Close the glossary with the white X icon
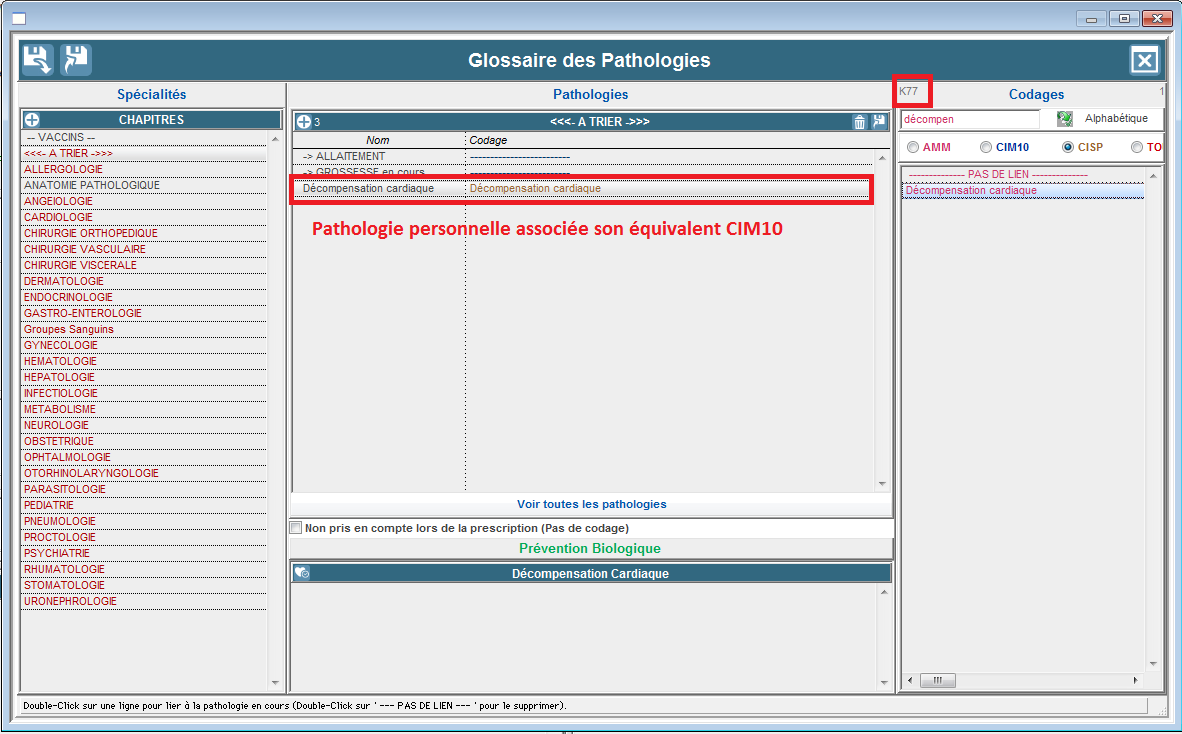 coord(1144,61)
